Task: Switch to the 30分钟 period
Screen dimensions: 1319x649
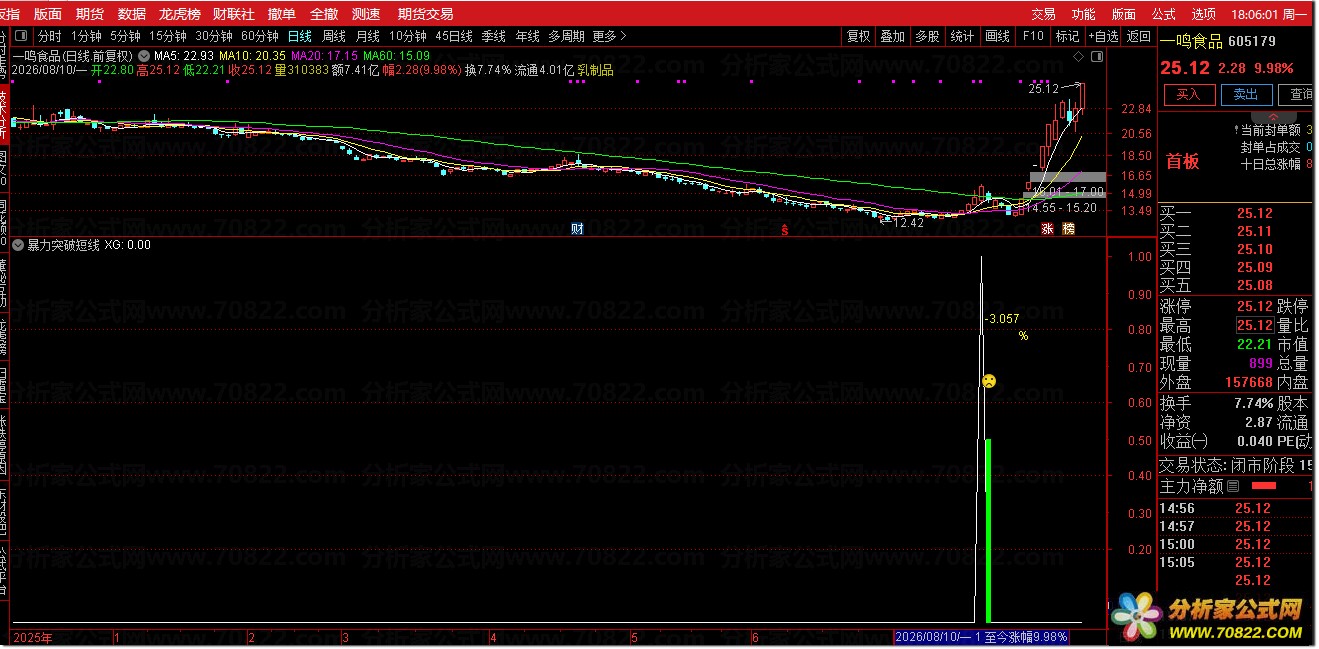Action: tap(214, 36)
